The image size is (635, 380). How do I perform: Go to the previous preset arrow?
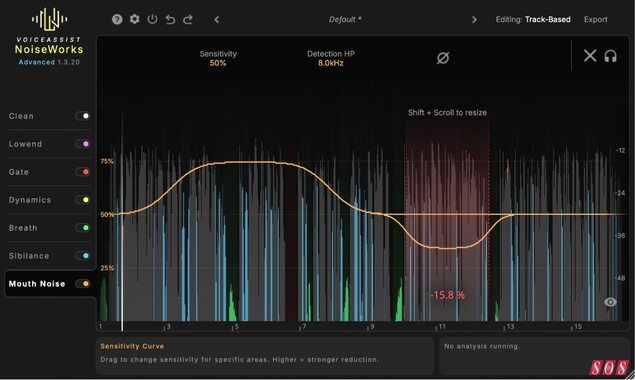tap(217, 19)
